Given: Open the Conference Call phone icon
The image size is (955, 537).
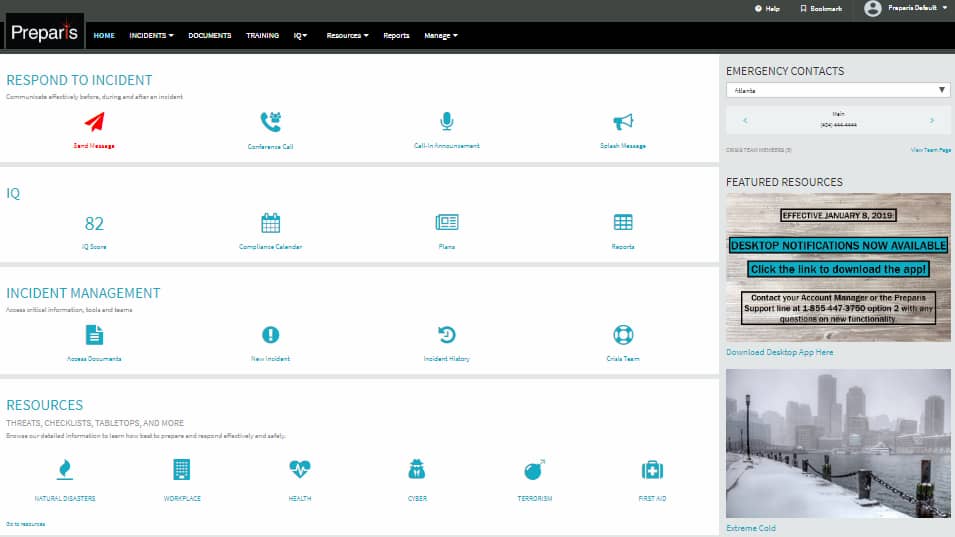Looking at the screenshot, I should (x=270, y=122).
